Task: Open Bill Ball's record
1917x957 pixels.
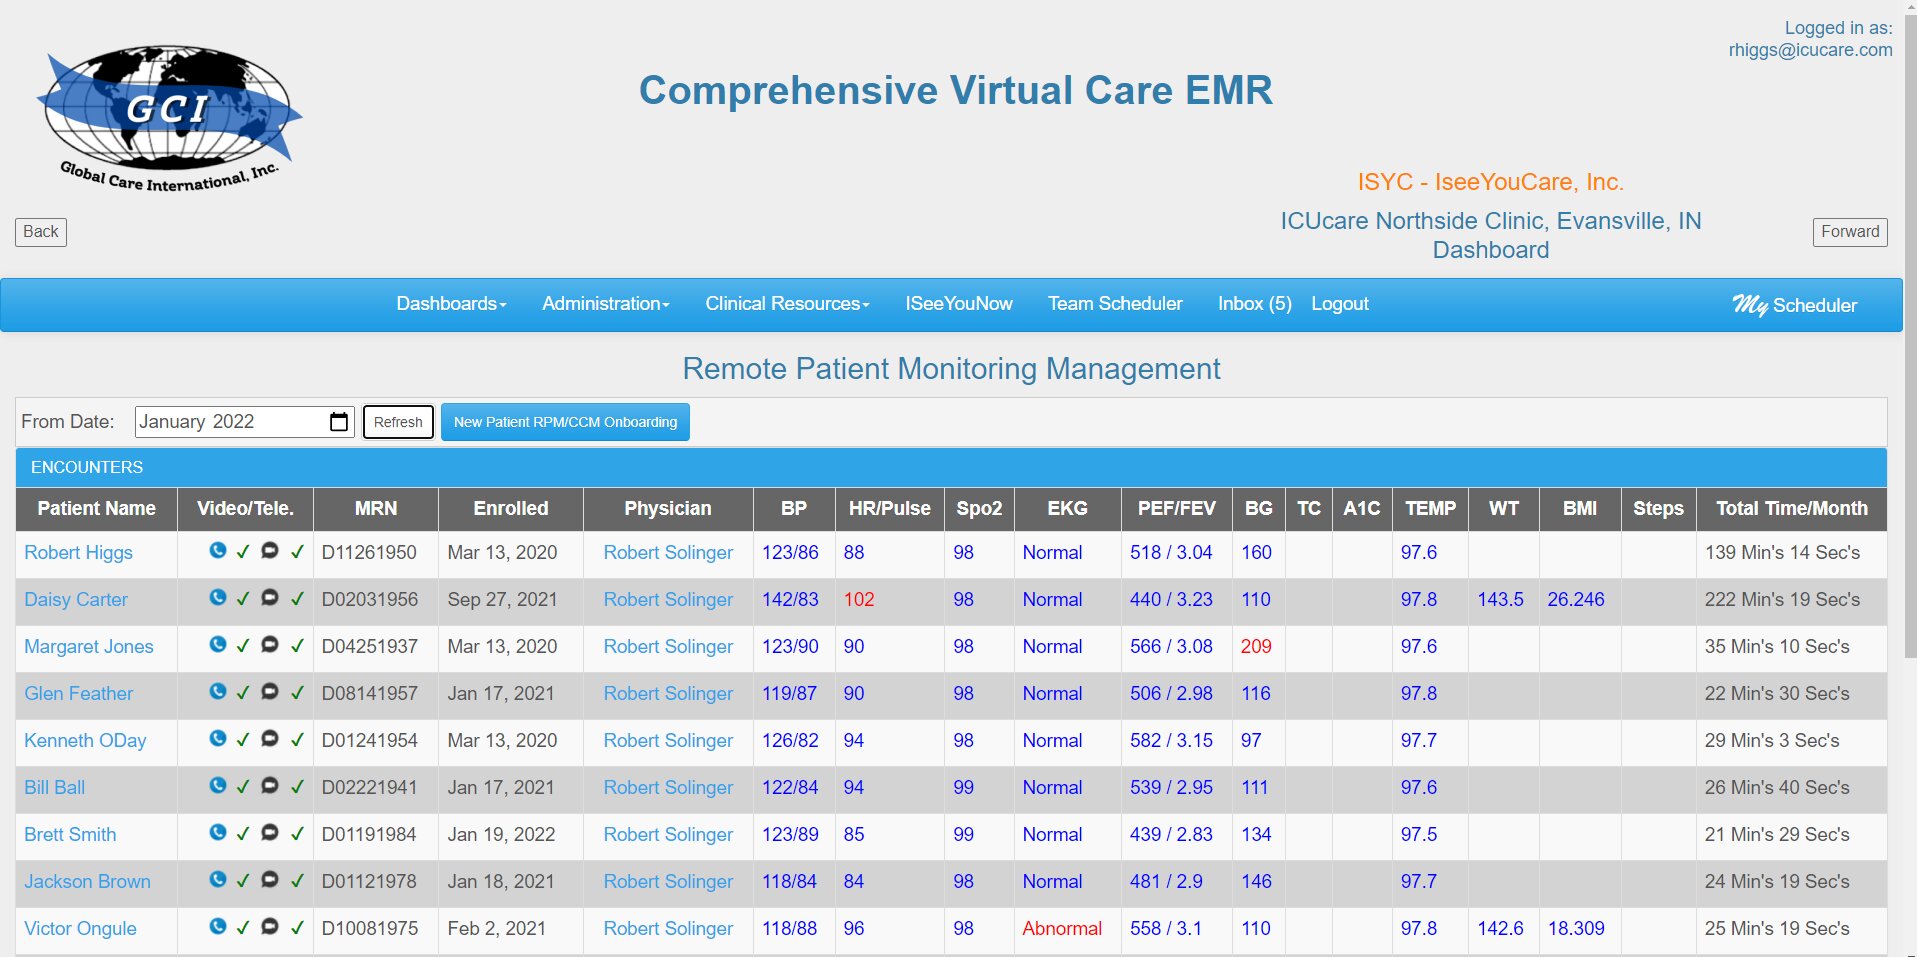Action: click(54, 788)
